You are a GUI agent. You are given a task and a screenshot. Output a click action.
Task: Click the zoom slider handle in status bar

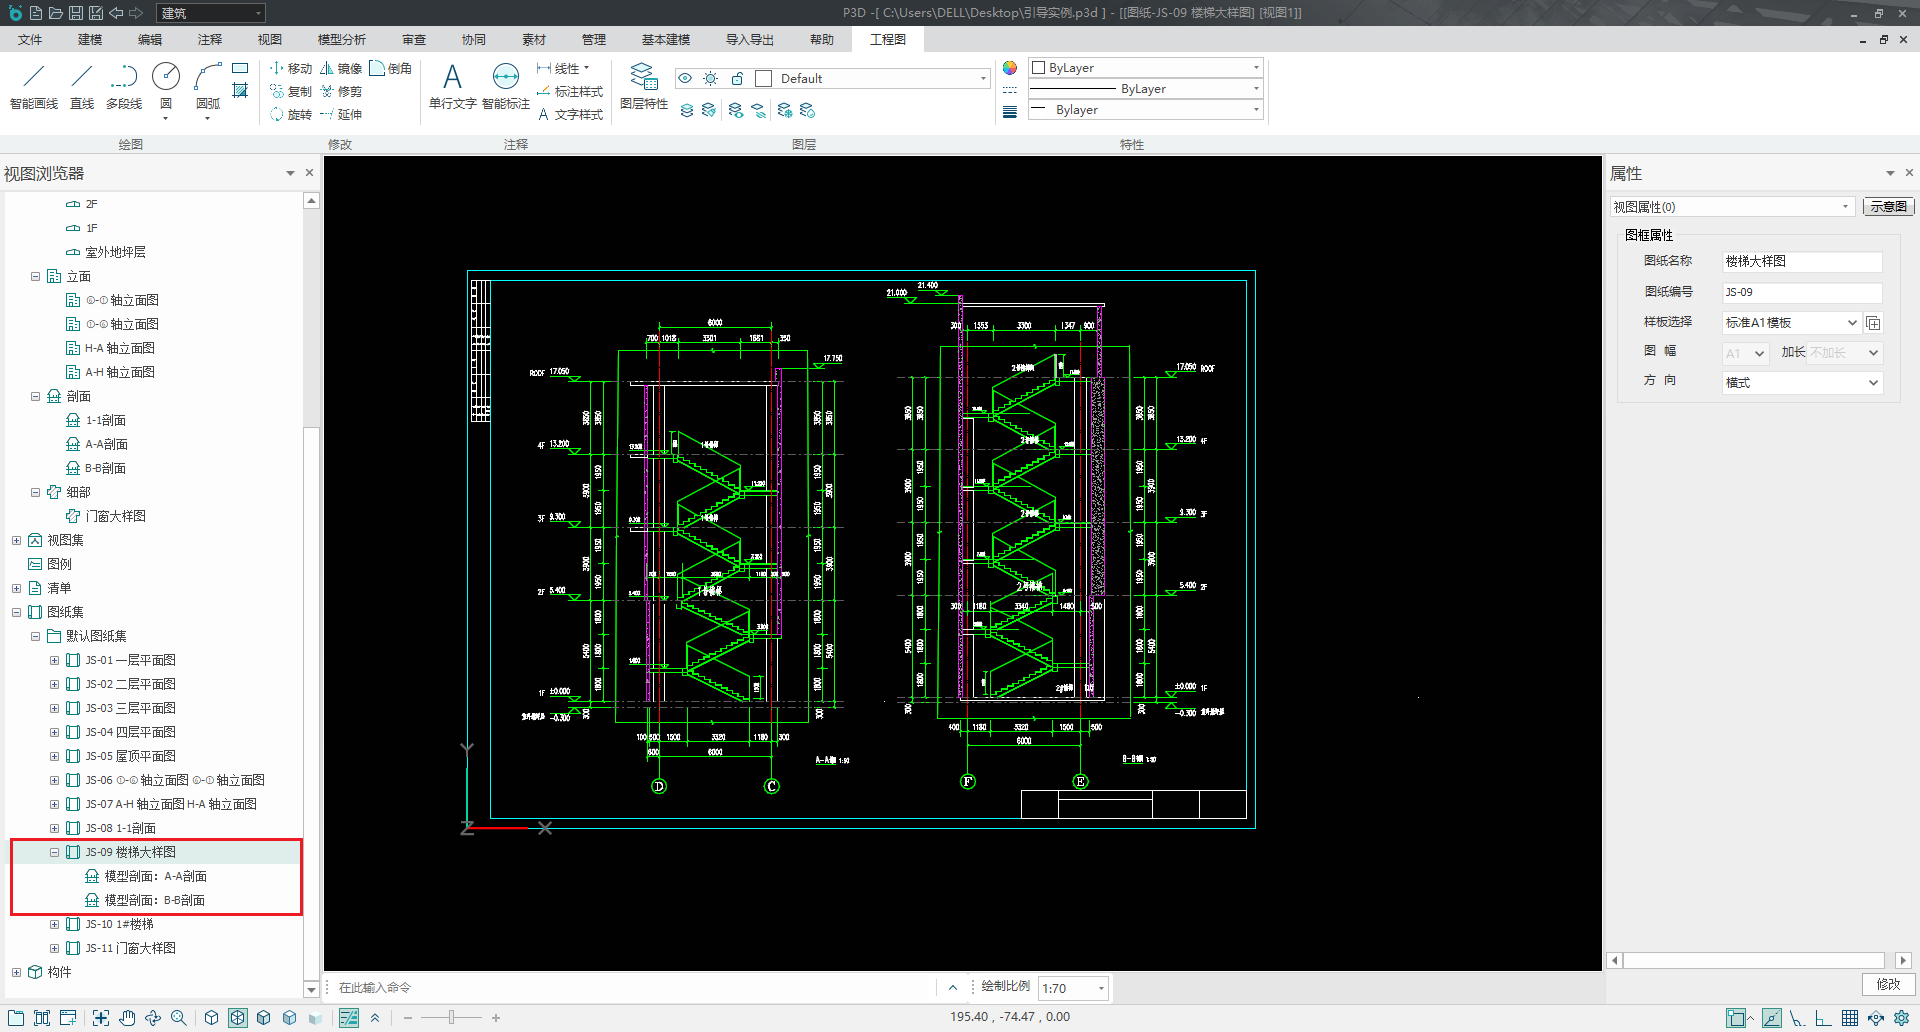click(451, 1018)
